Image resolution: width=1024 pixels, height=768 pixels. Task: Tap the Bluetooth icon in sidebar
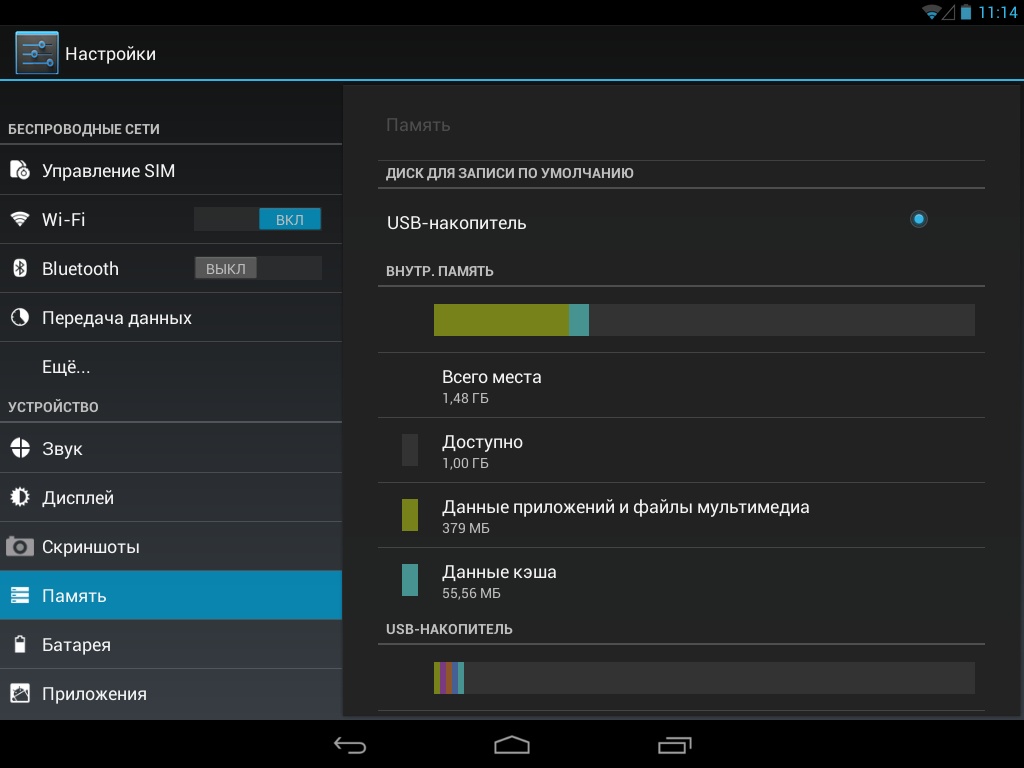pos(20,269)
